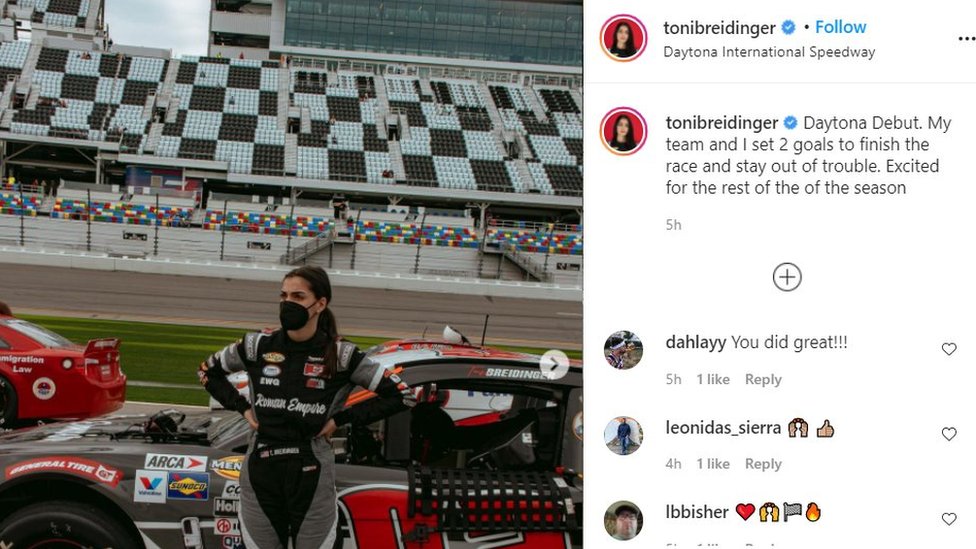Open dahlayy's profile avatar
This screenshot has height=549, width=976.
pyautogui.click(x=623, y=350)
